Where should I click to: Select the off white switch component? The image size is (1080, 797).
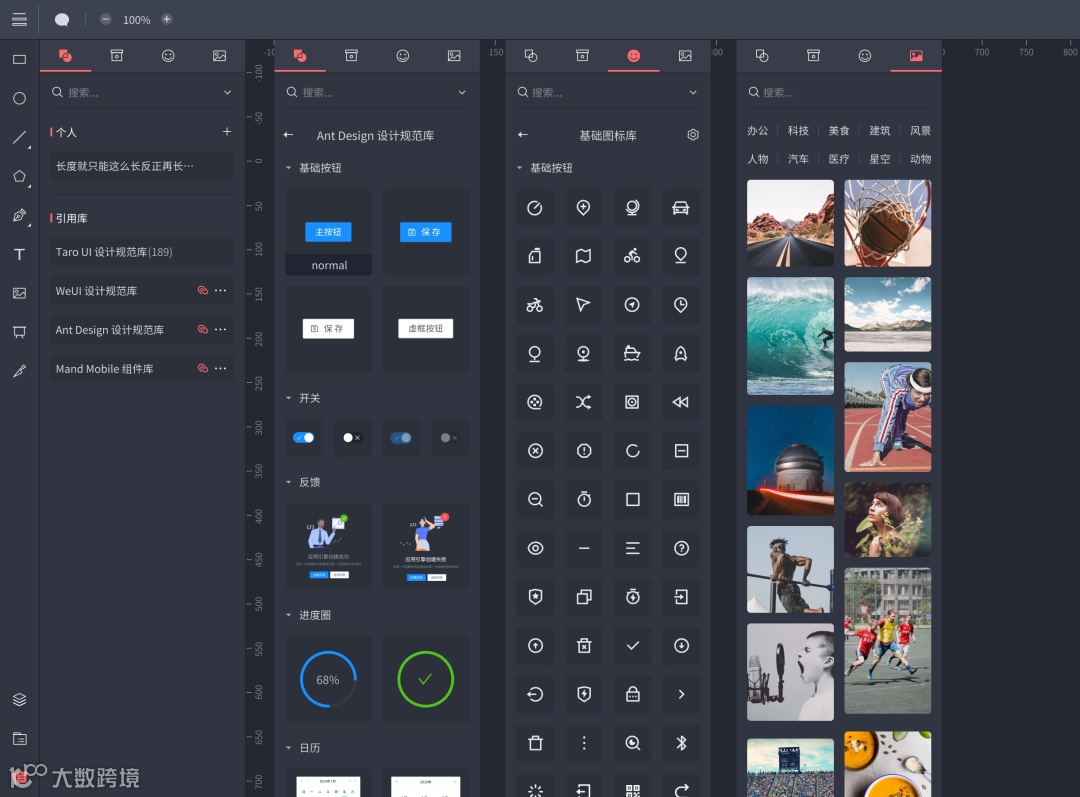(352, 437)
